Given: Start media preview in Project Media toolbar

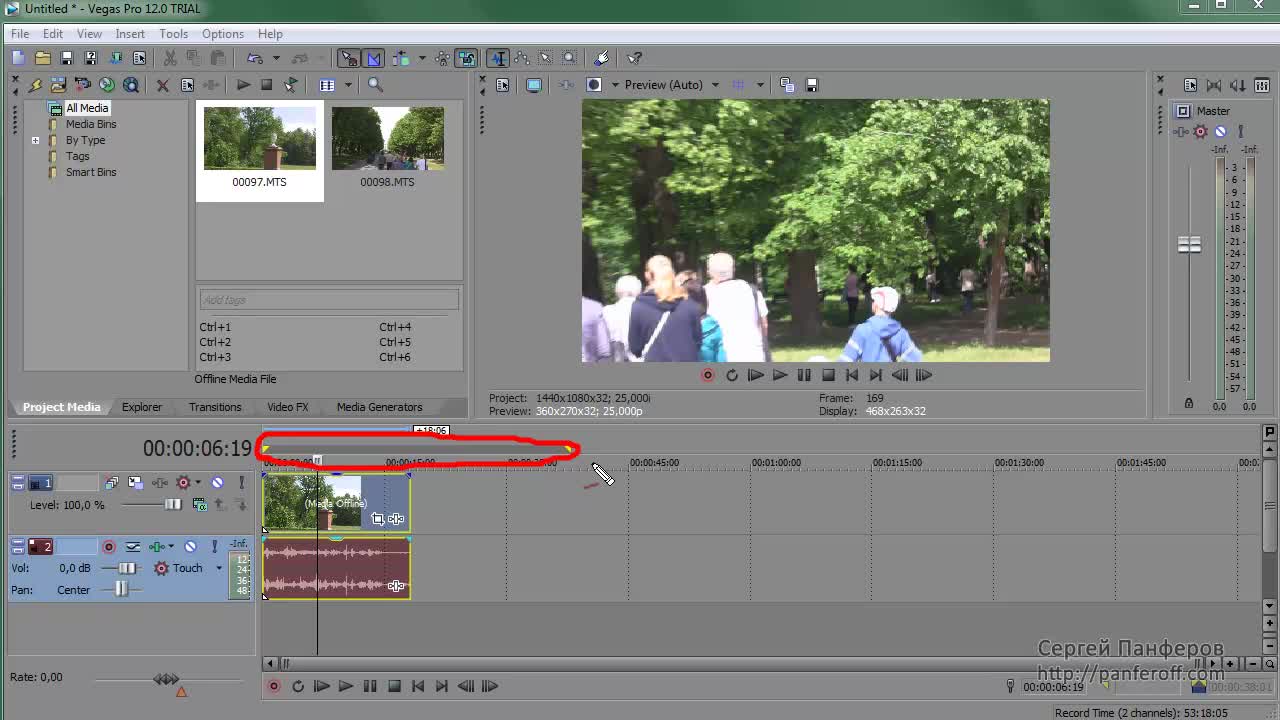Looking at the screenshot, I should 243,85.
